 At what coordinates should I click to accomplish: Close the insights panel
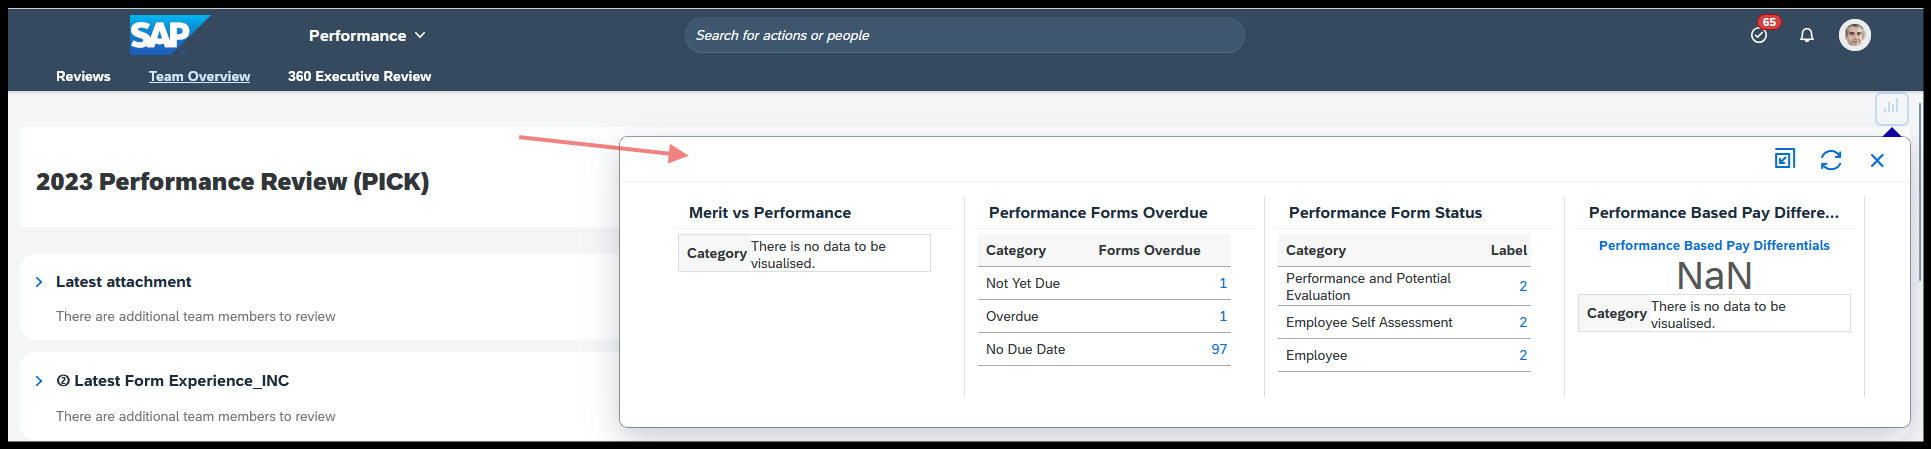(1877, 160)
